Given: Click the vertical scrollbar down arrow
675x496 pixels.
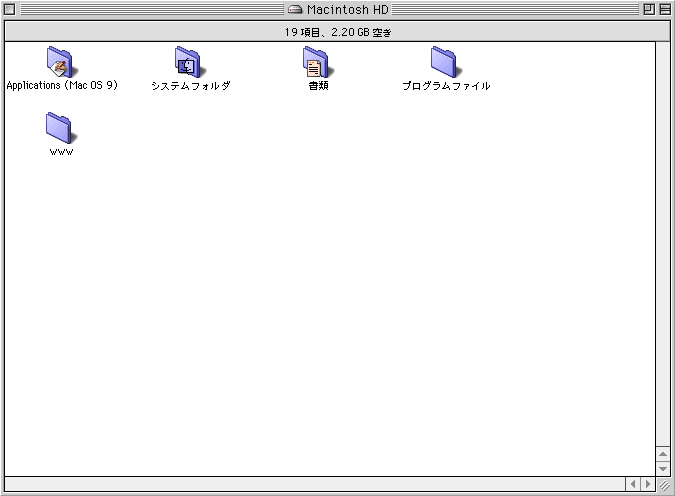Looking at the screenshot, I should click(x=663, y=468).
